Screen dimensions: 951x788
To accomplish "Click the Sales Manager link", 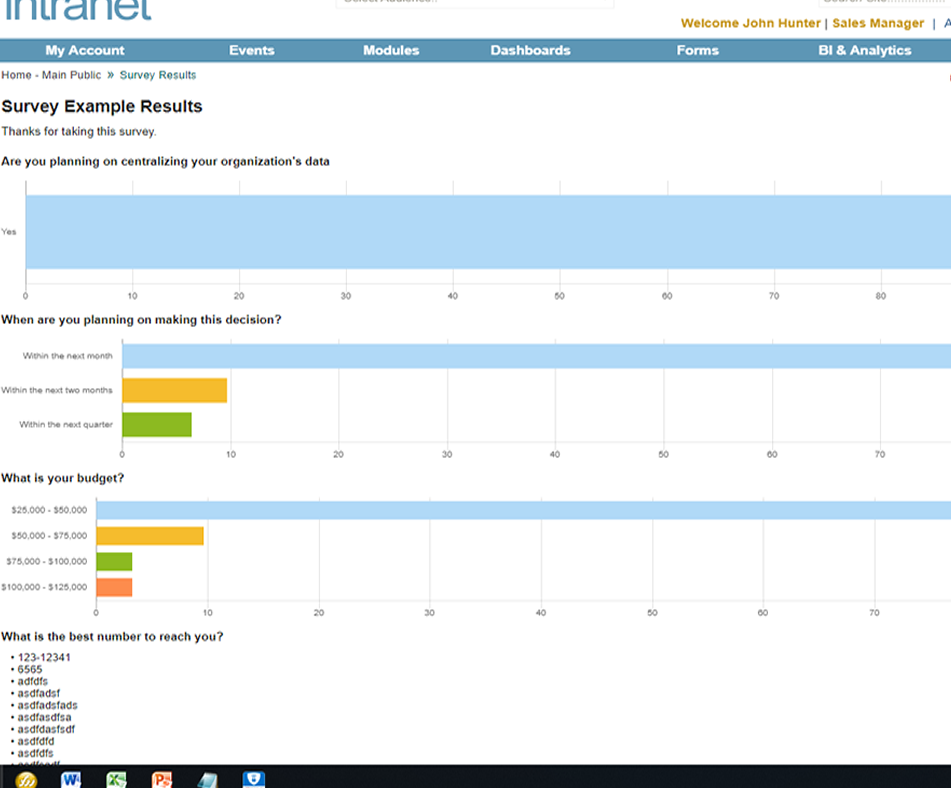I will coord(878,23).
